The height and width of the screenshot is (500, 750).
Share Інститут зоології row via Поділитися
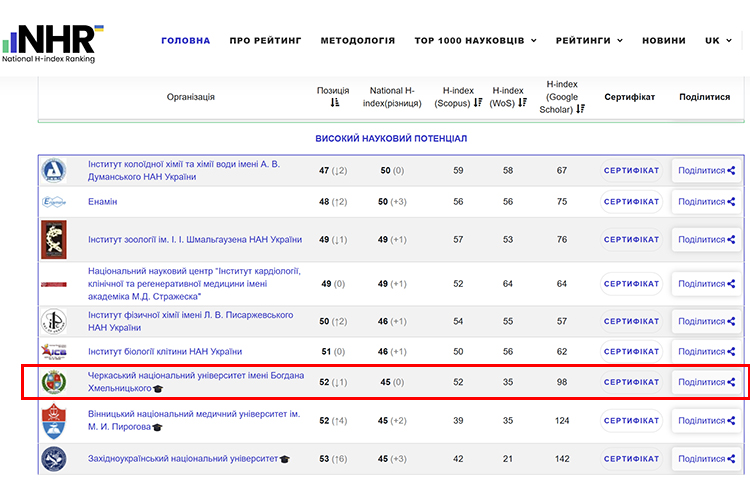[x=706, y=240]
